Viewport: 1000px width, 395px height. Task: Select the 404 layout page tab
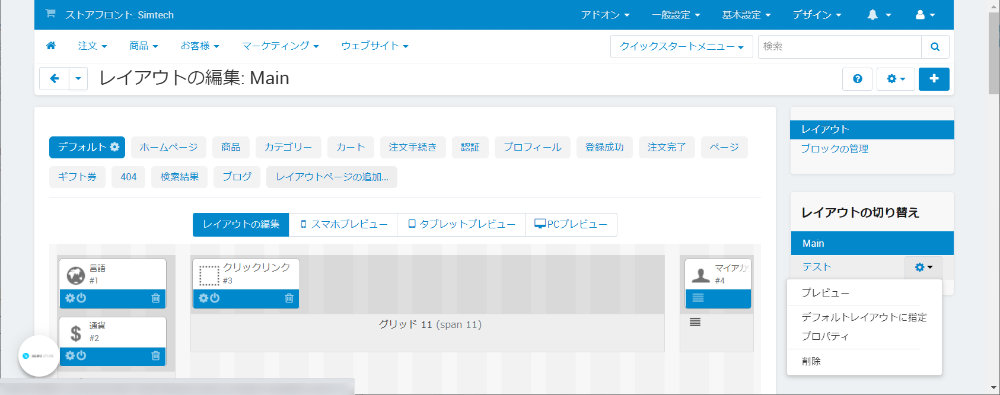click(x=128, y=177)
